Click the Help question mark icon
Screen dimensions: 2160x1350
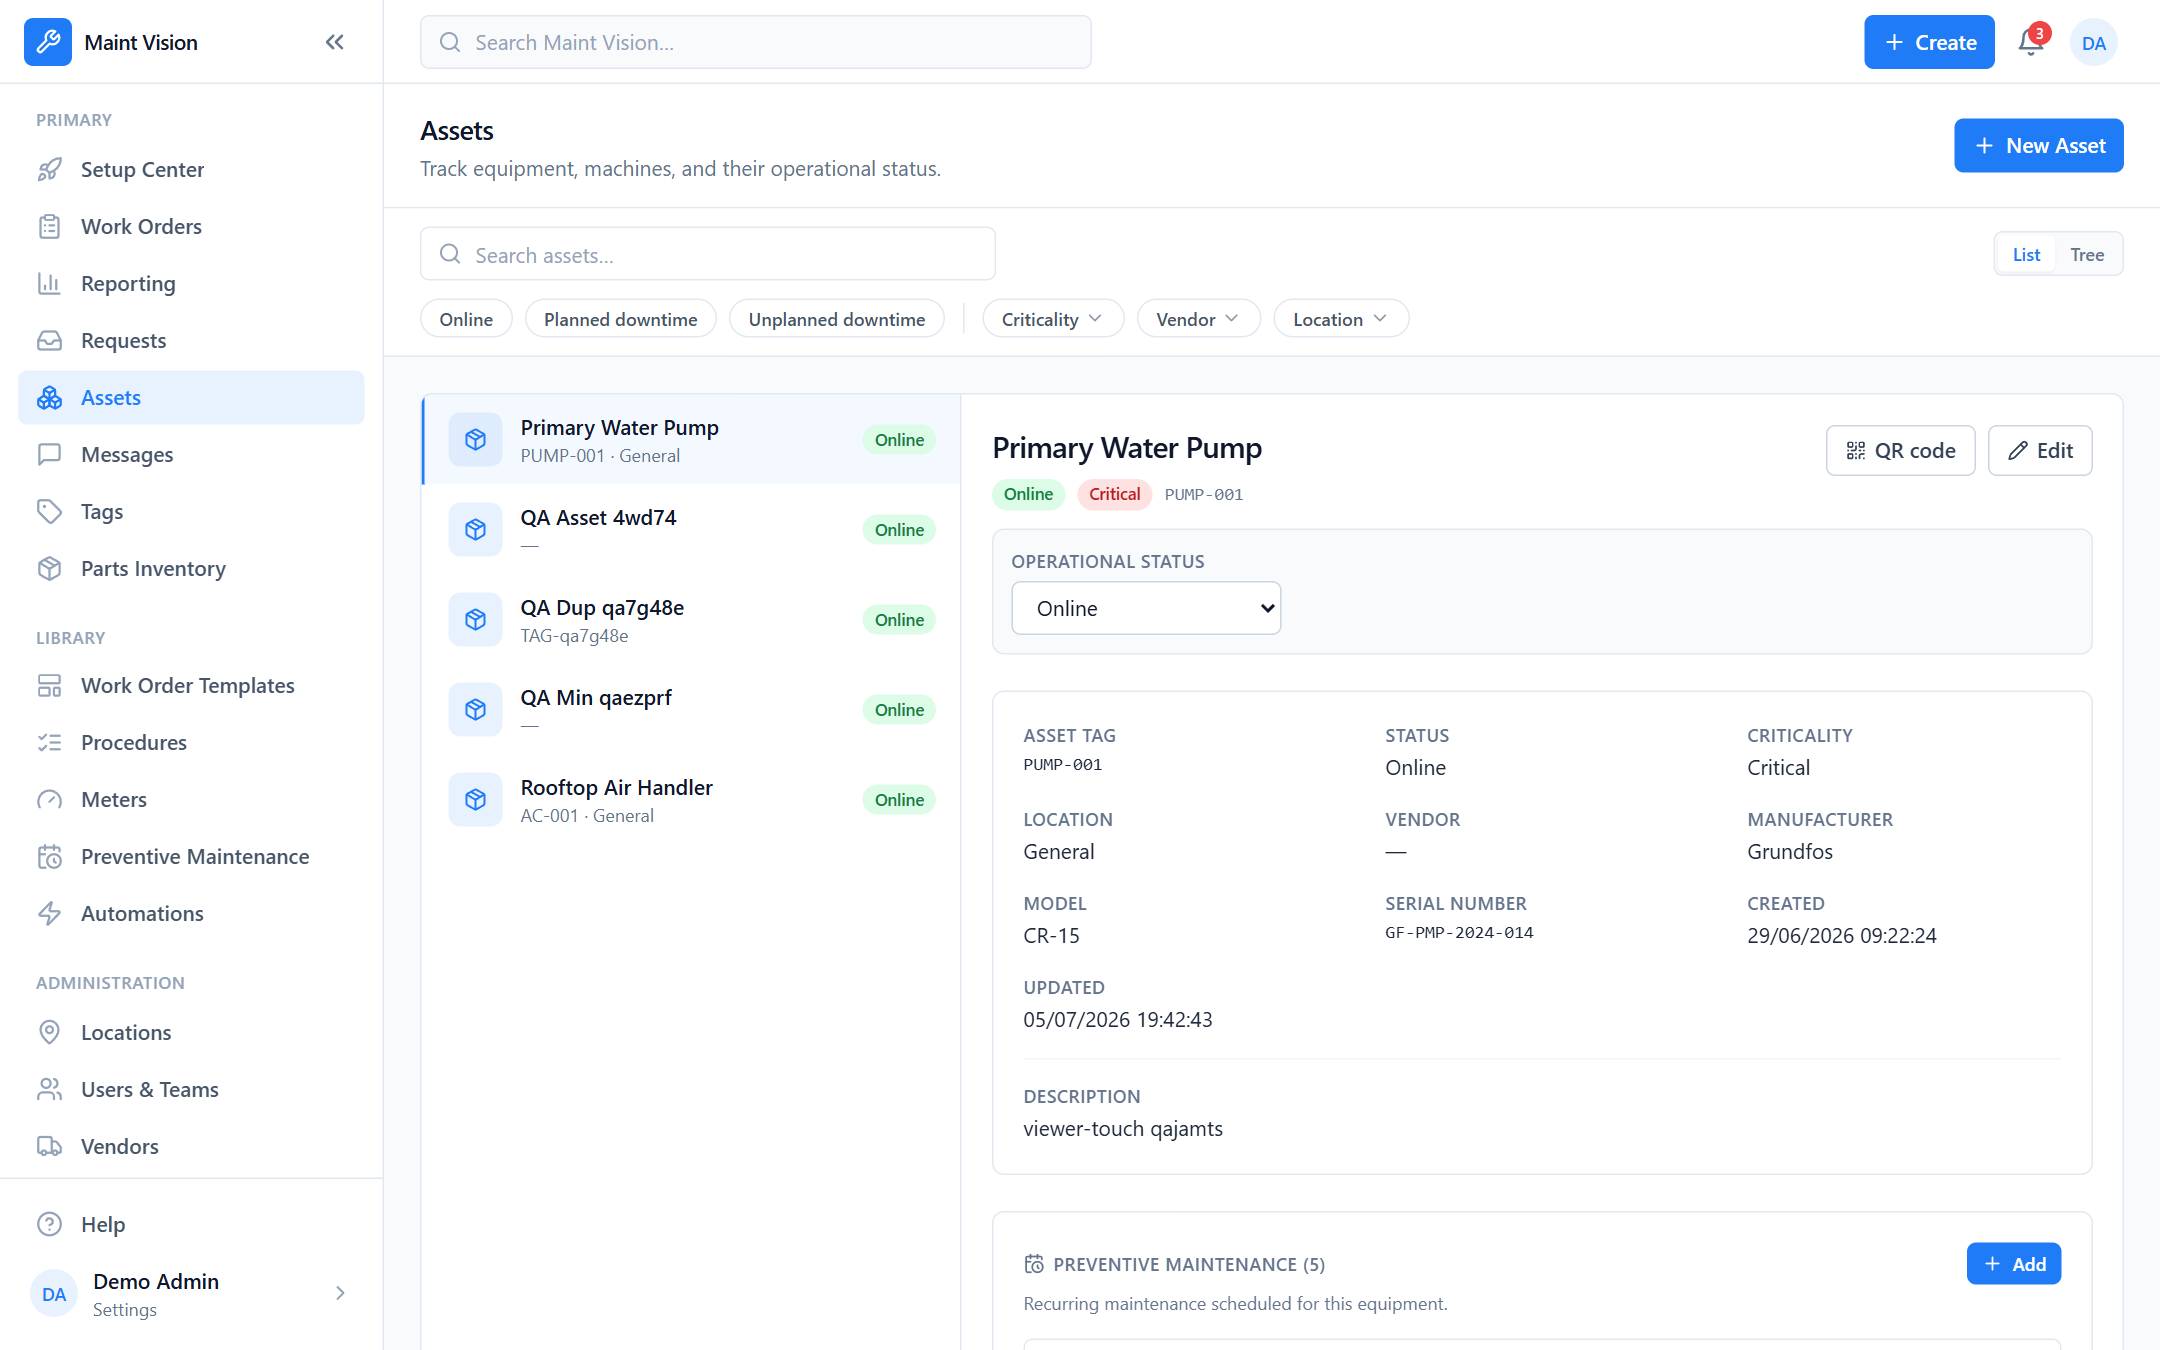[x=50, y=1225]
